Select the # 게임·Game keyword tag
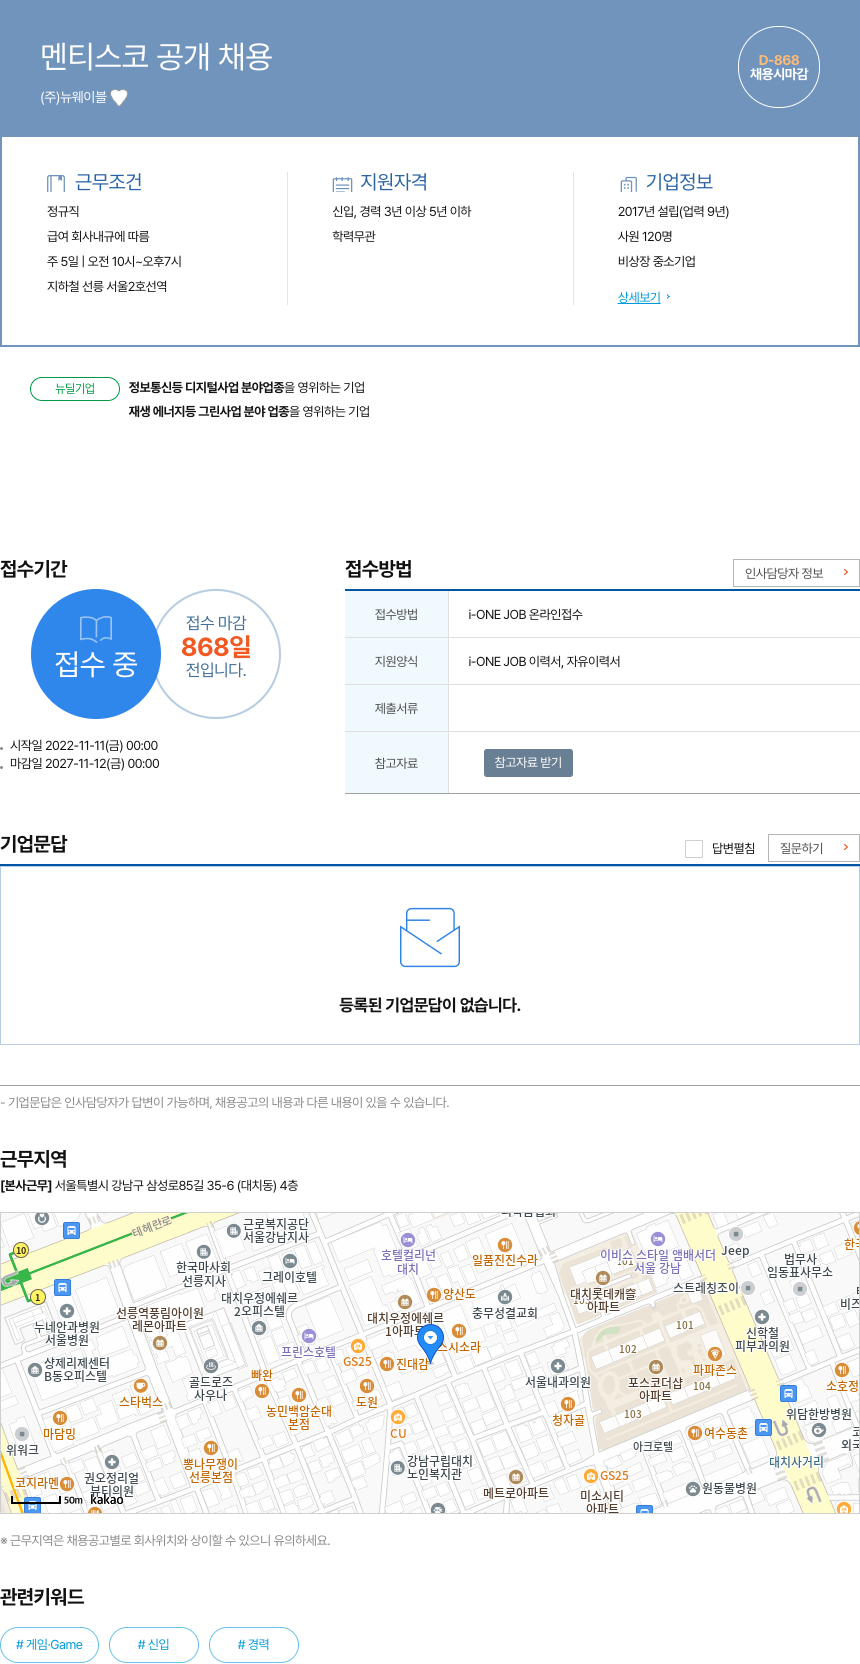This screenshot has width=860, height=1664. 50,1645
